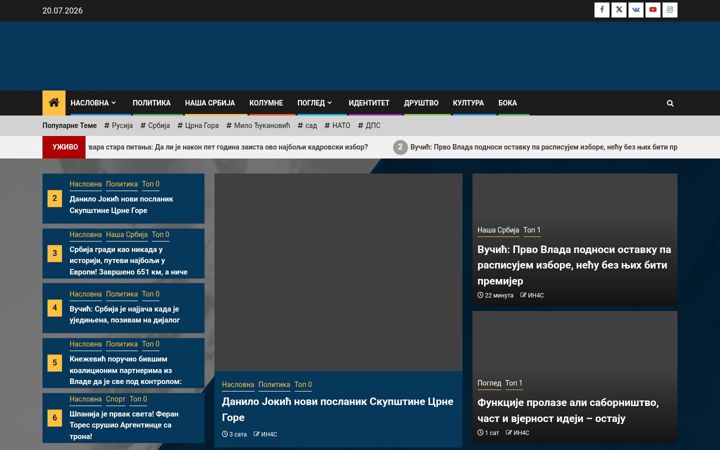Click number 5 badge in sidebar list
This screenshot has width=720, height=450.
click(x=55, y=363)
